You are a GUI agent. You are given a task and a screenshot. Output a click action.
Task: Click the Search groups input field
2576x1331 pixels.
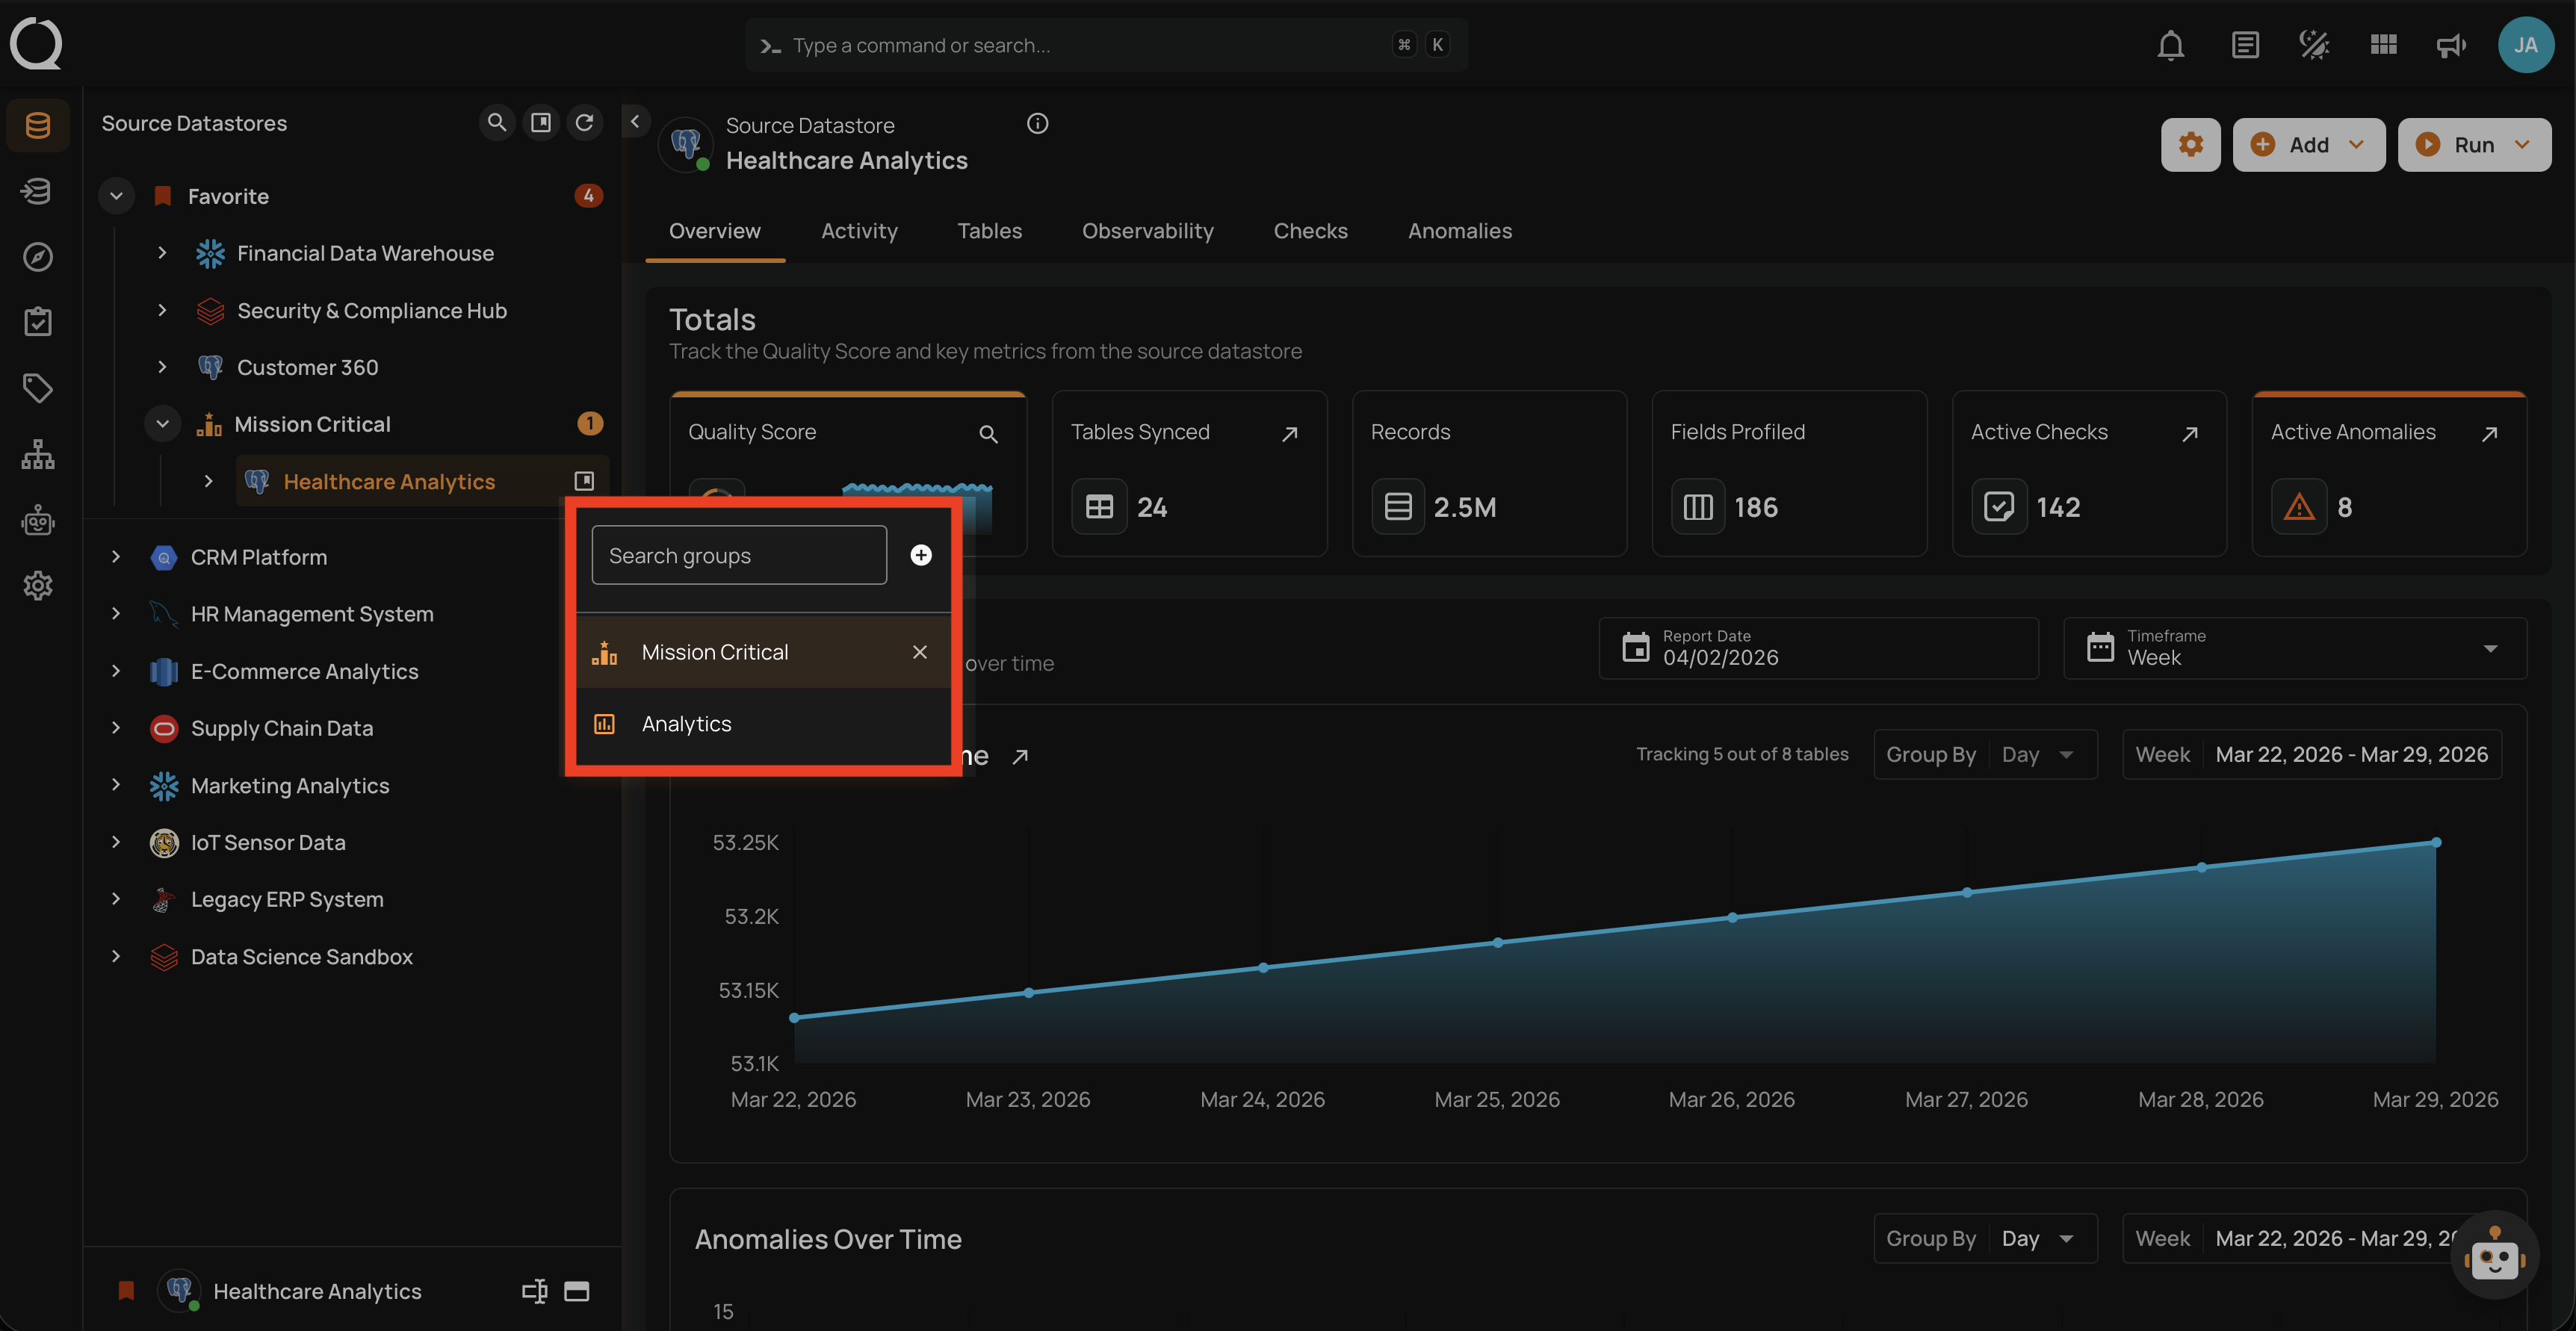click(x=738, y=555)
